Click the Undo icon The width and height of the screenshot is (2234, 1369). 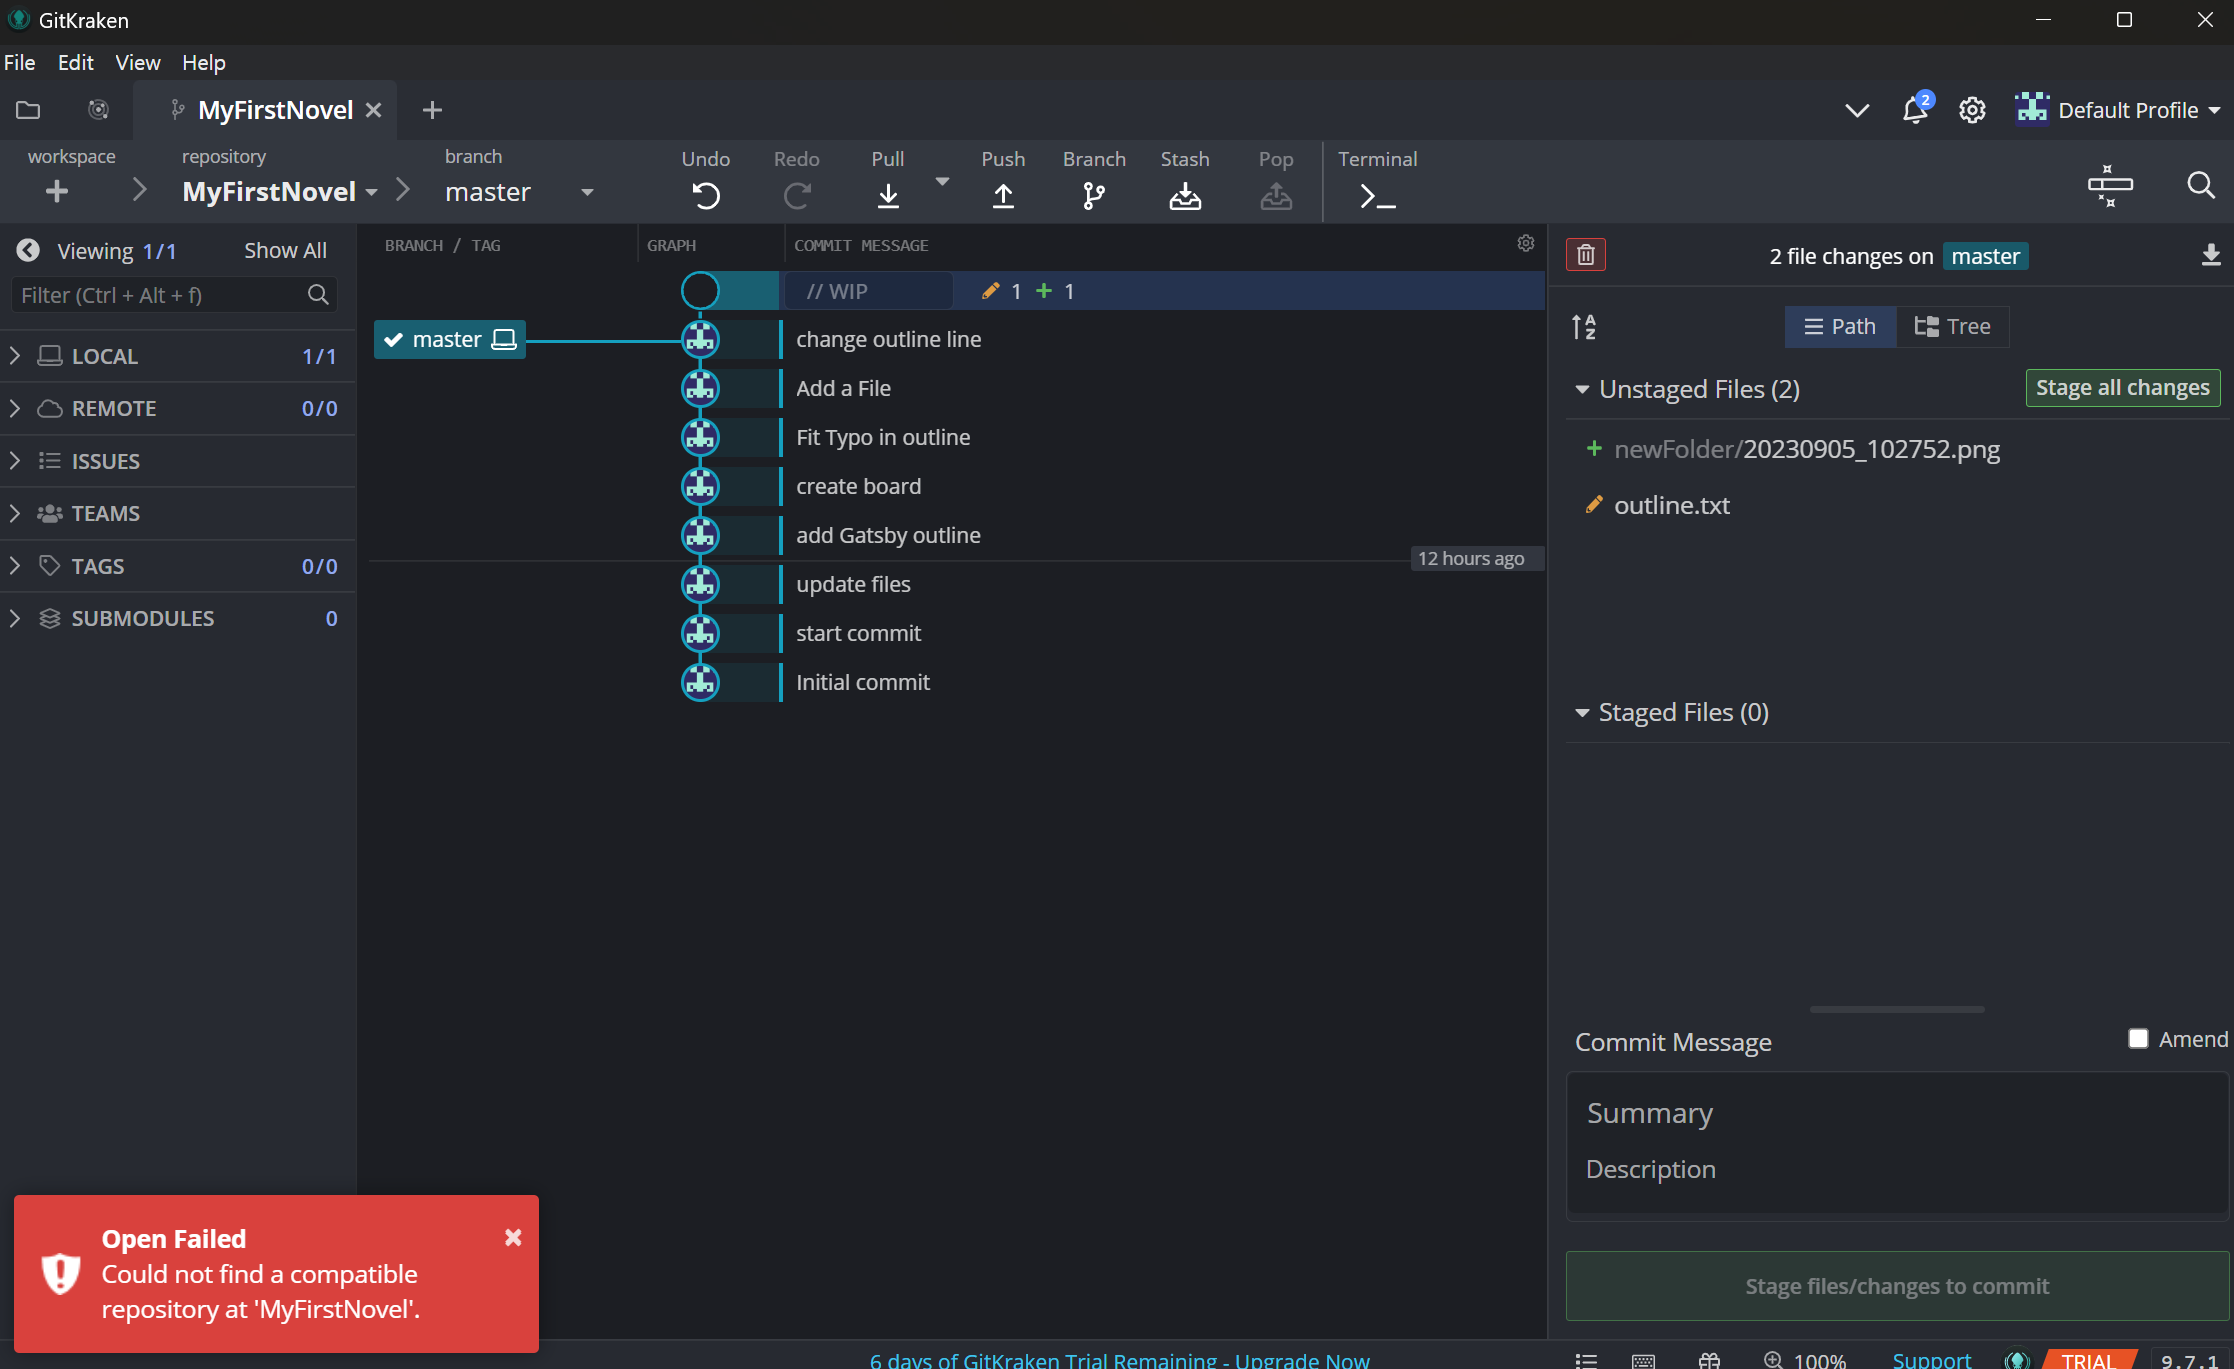(706, 195)
